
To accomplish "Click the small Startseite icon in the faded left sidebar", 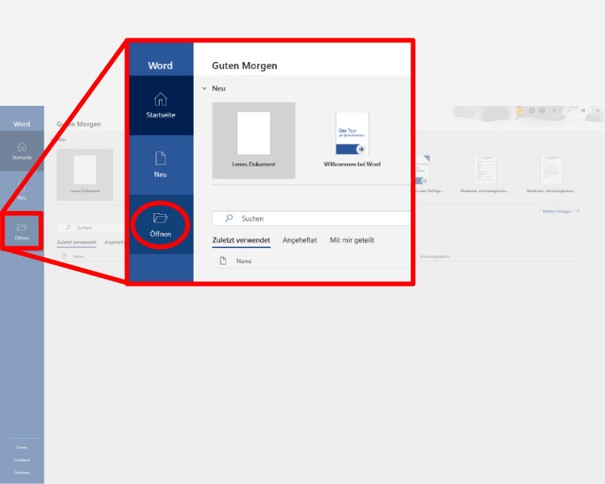I will pyautogui.click(x=22, y=148).
